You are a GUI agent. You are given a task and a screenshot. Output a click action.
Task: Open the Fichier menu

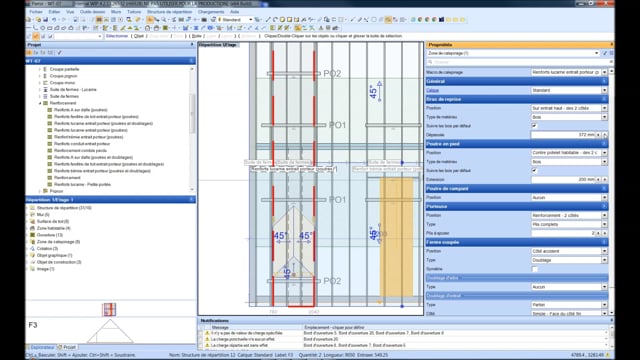[36, 12]
